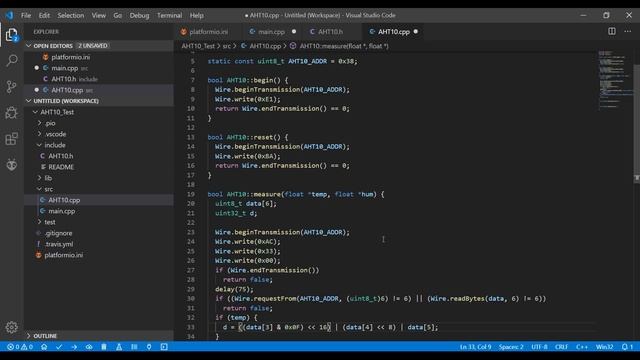Open the Explorer view in activity bar
This screenshot has width=640, height=360.
coord(11,35)
